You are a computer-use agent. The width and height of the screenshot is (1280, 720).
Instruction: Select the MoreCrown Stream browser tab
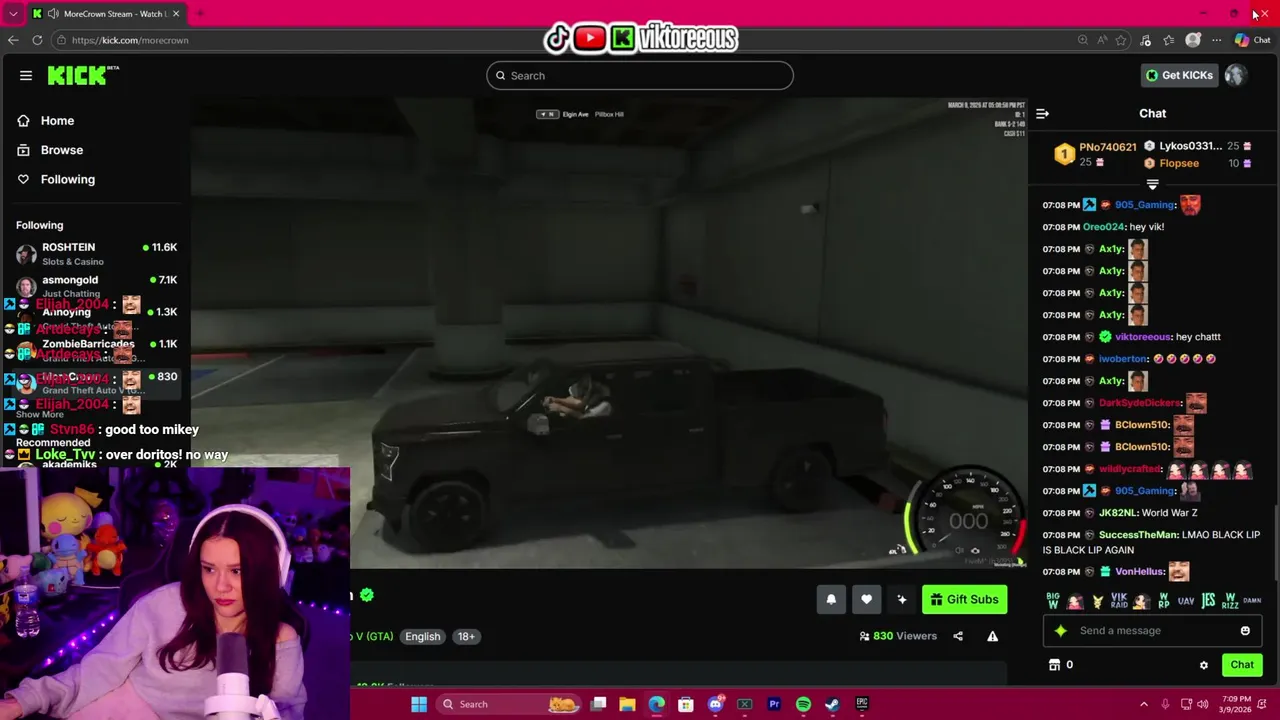pyautogui.click(x=105, y=14)
